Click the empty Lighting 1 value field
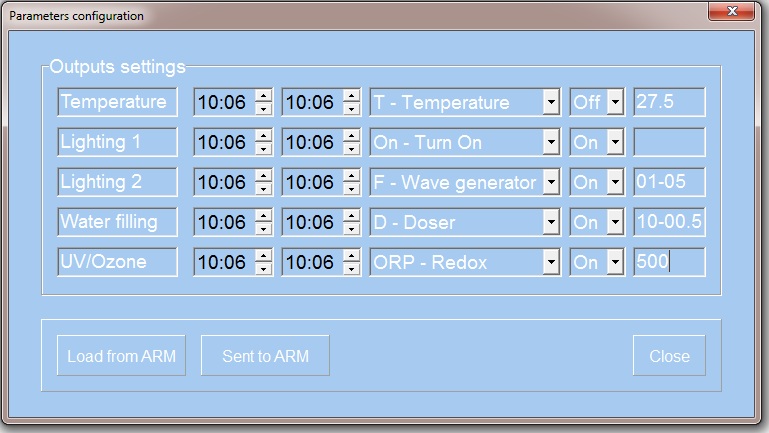Screen dimensions: 769x433 668,142
